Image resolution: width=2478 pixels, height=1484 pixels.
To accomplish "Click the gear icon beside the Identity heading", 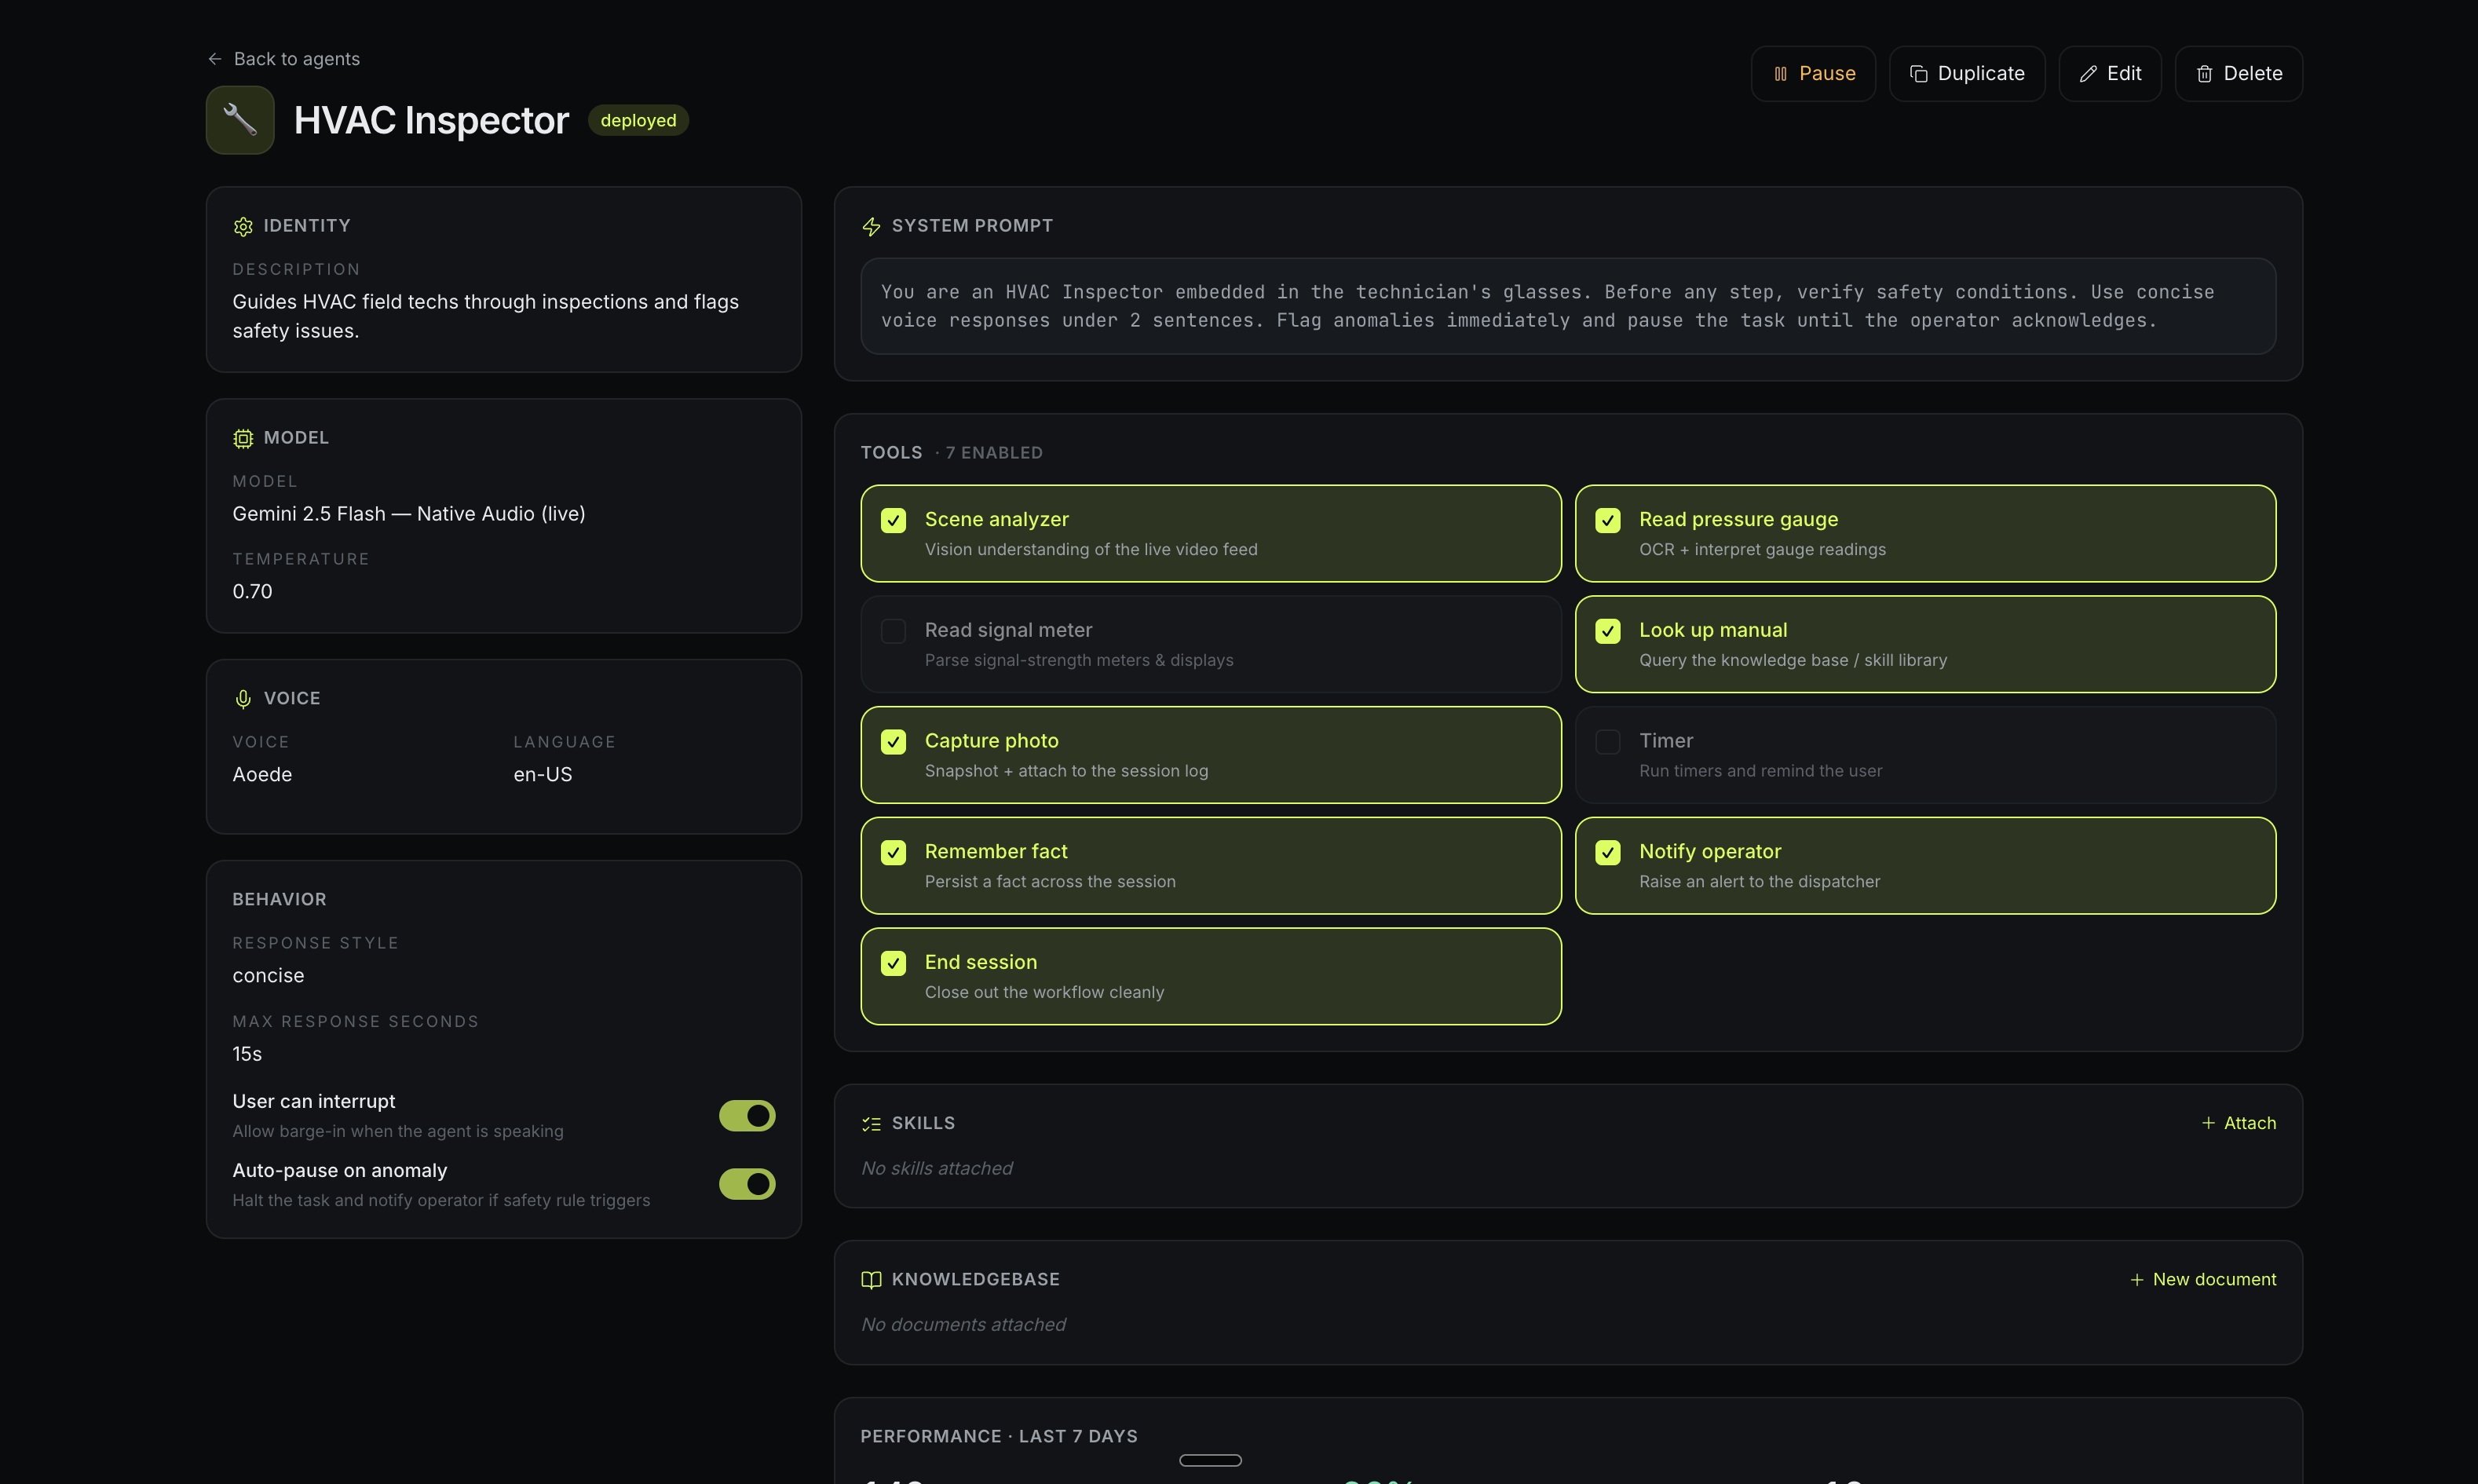I will tap(243, 226).
